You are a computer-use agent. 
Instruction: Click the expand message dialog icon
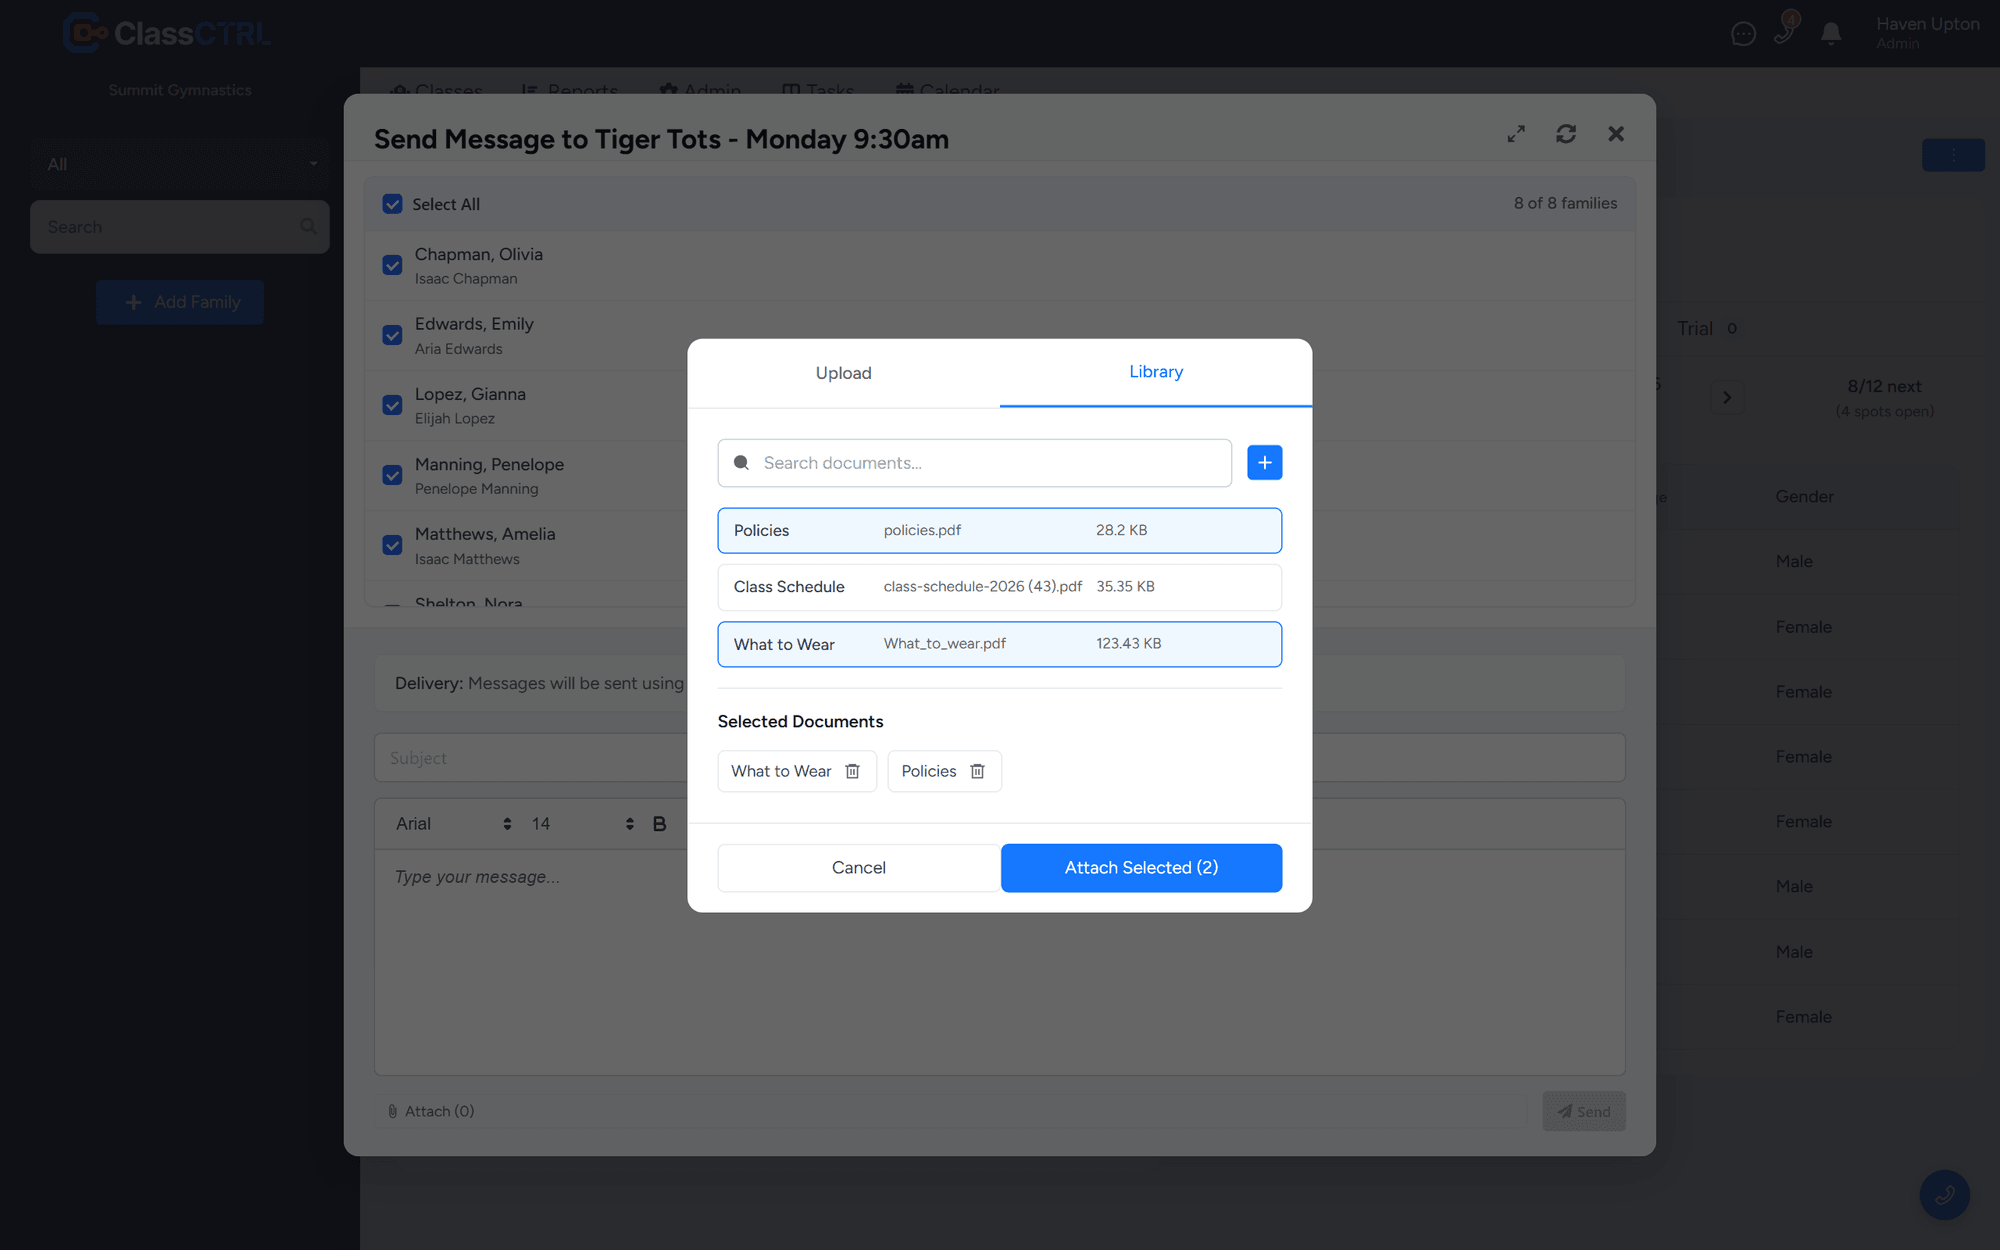coord(1516,134)
